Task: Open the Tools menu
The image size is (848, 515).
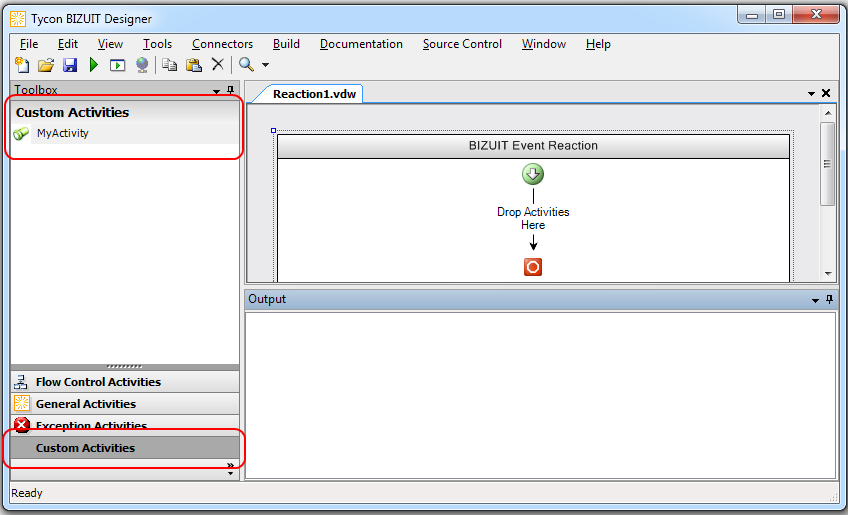Action: point(157,44)
